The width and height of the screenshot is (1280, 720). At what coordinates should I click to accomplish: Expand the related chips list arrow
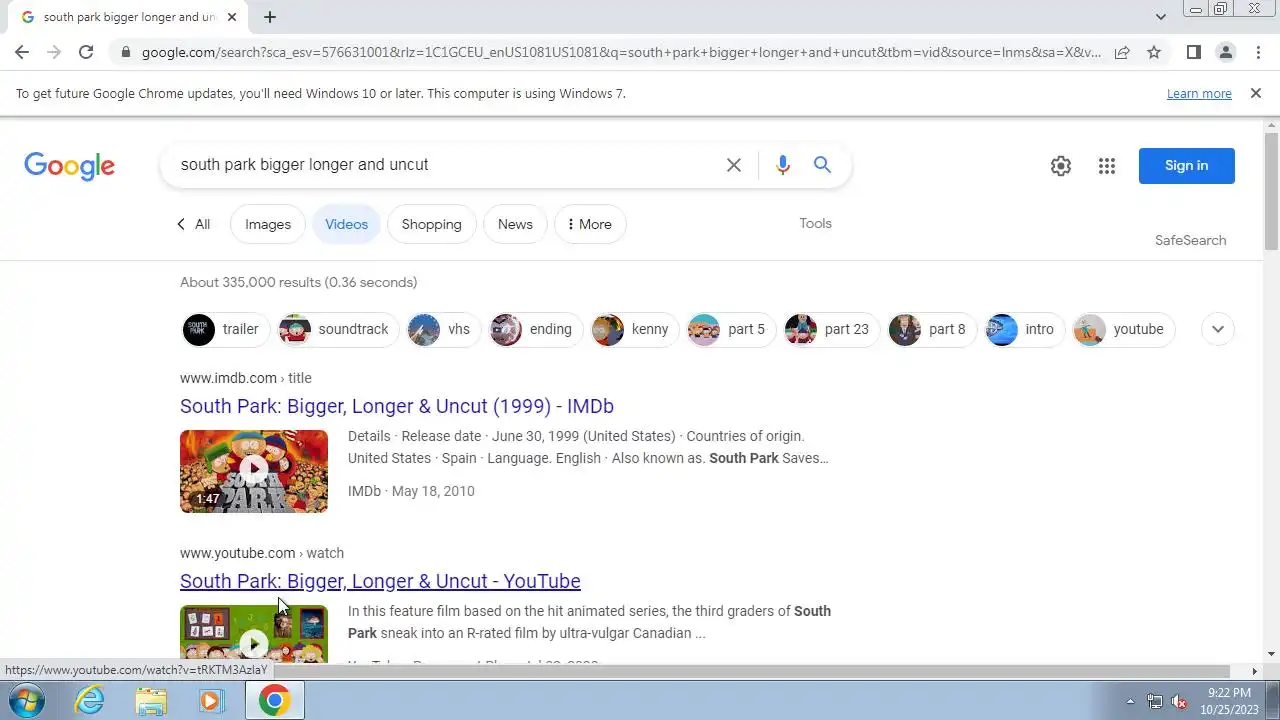[x=1218, y=329]
